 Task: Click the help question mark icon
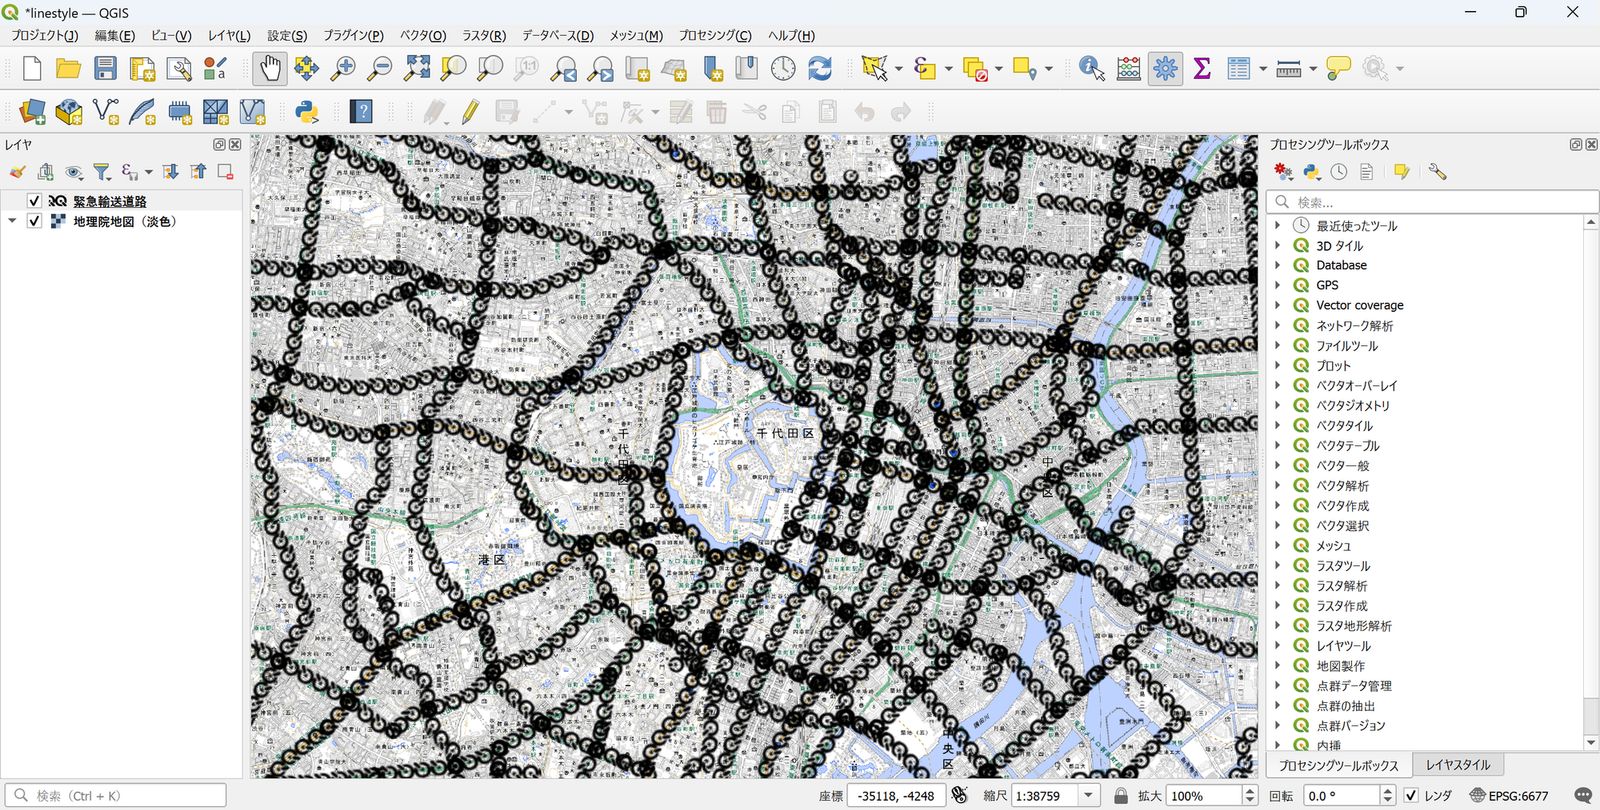[361, 111]
